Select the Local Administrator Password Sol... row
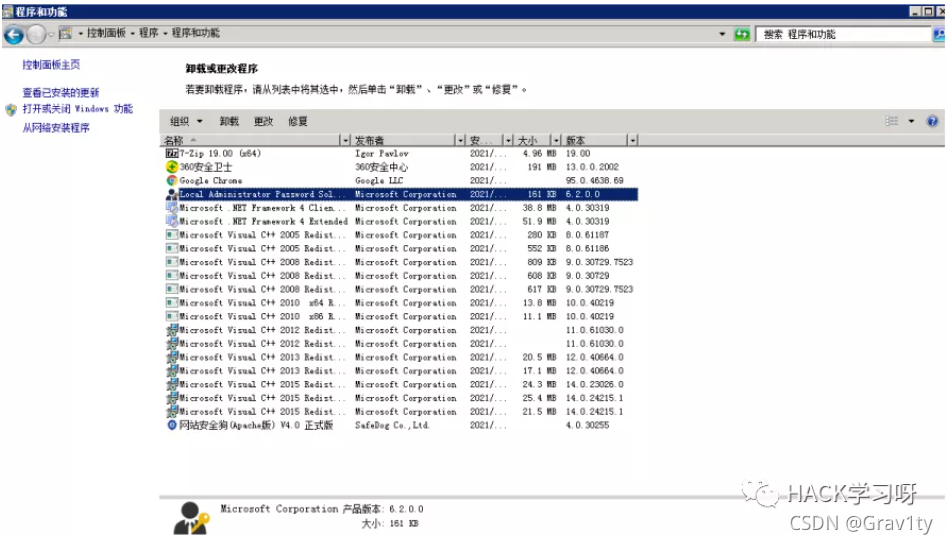 (399, 194)
